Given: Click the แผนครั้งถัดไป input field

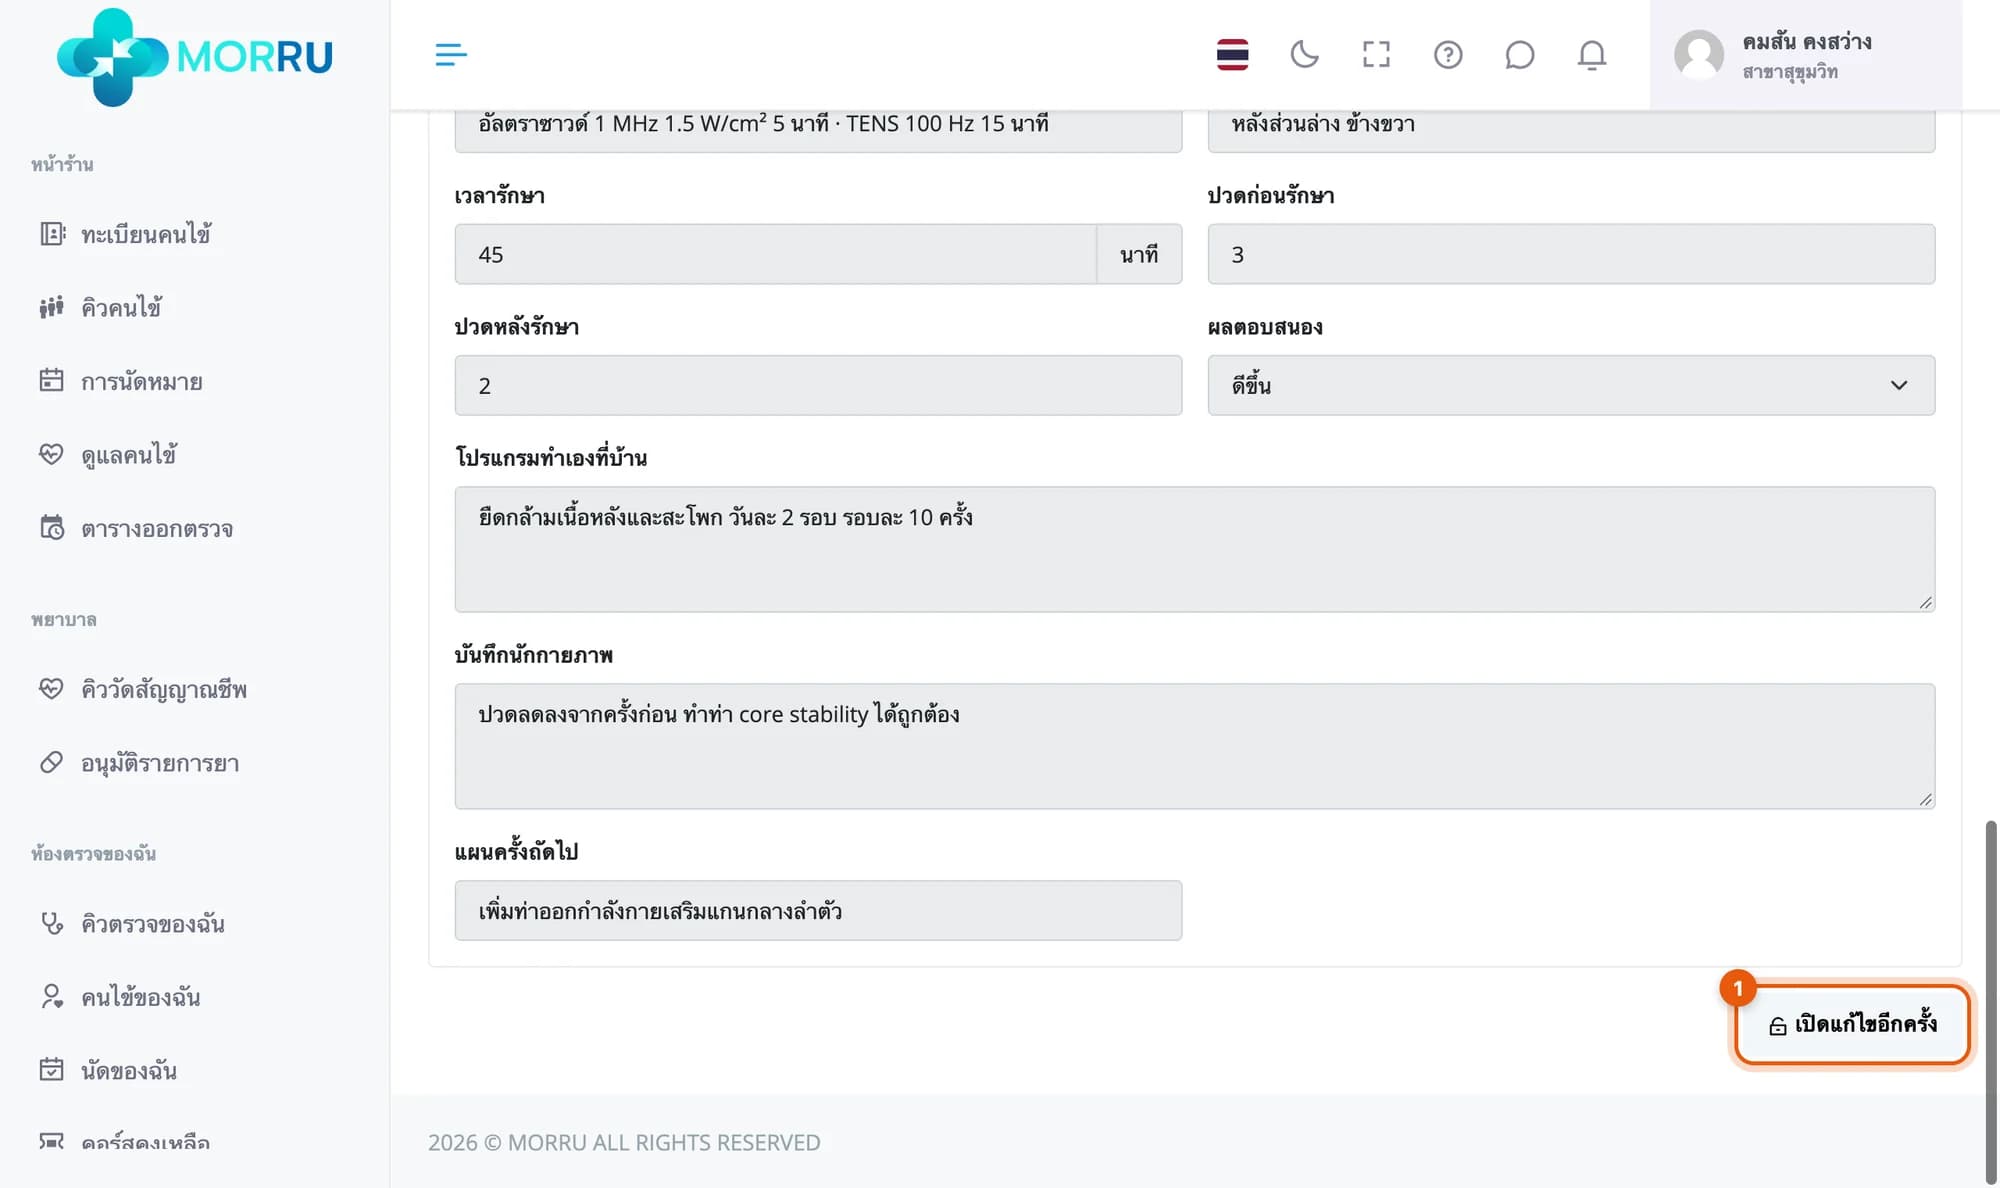Looking at the screenshot, I should coord(818,910).
